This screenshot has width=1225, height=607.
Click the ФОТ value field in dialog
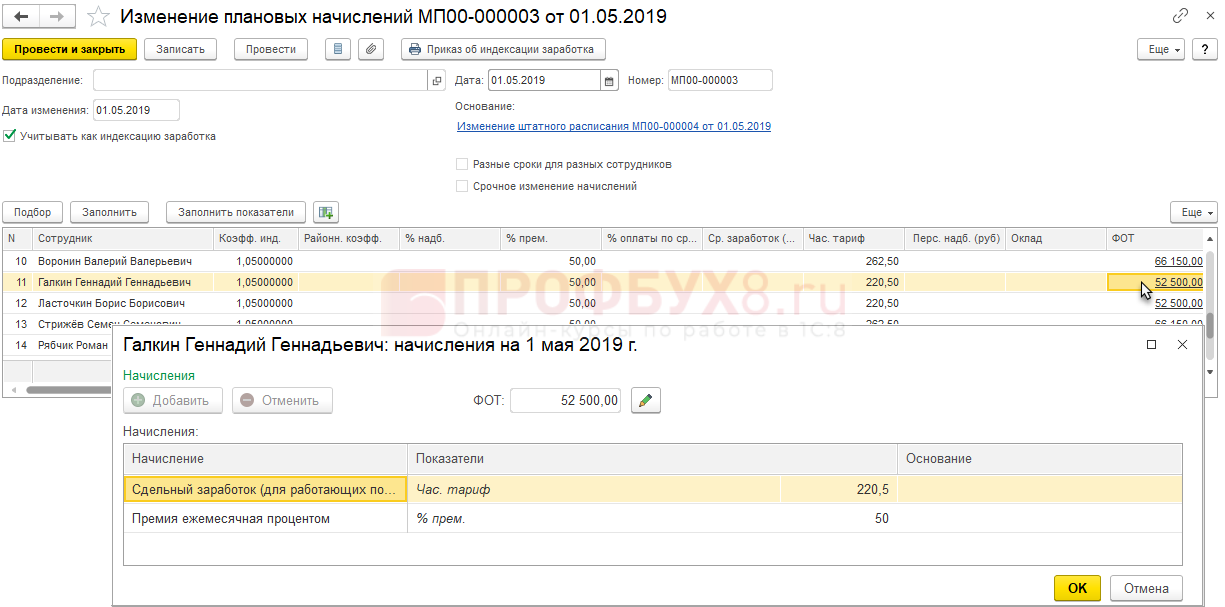[x=567, y=401]
